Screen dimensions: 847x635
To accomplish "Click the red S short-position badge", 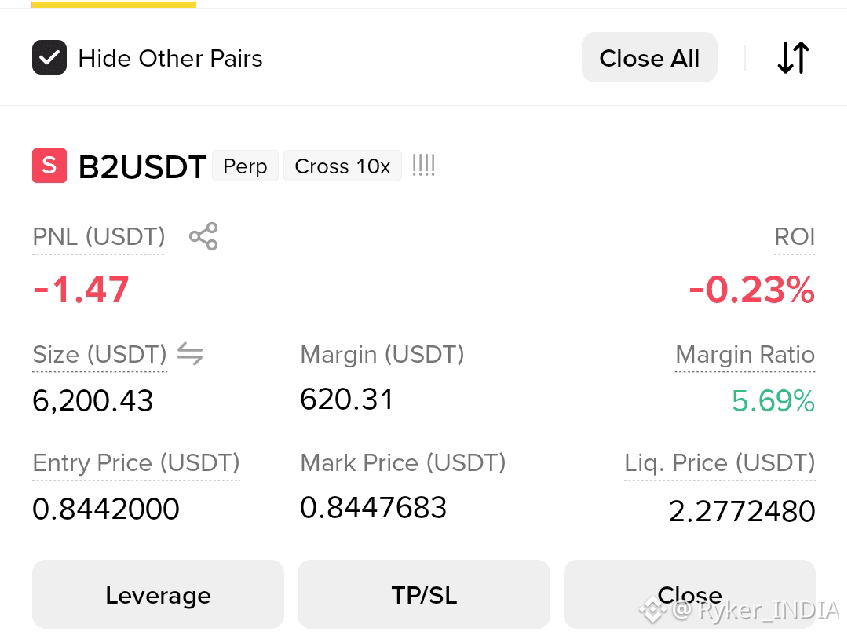I will [49, 165].
